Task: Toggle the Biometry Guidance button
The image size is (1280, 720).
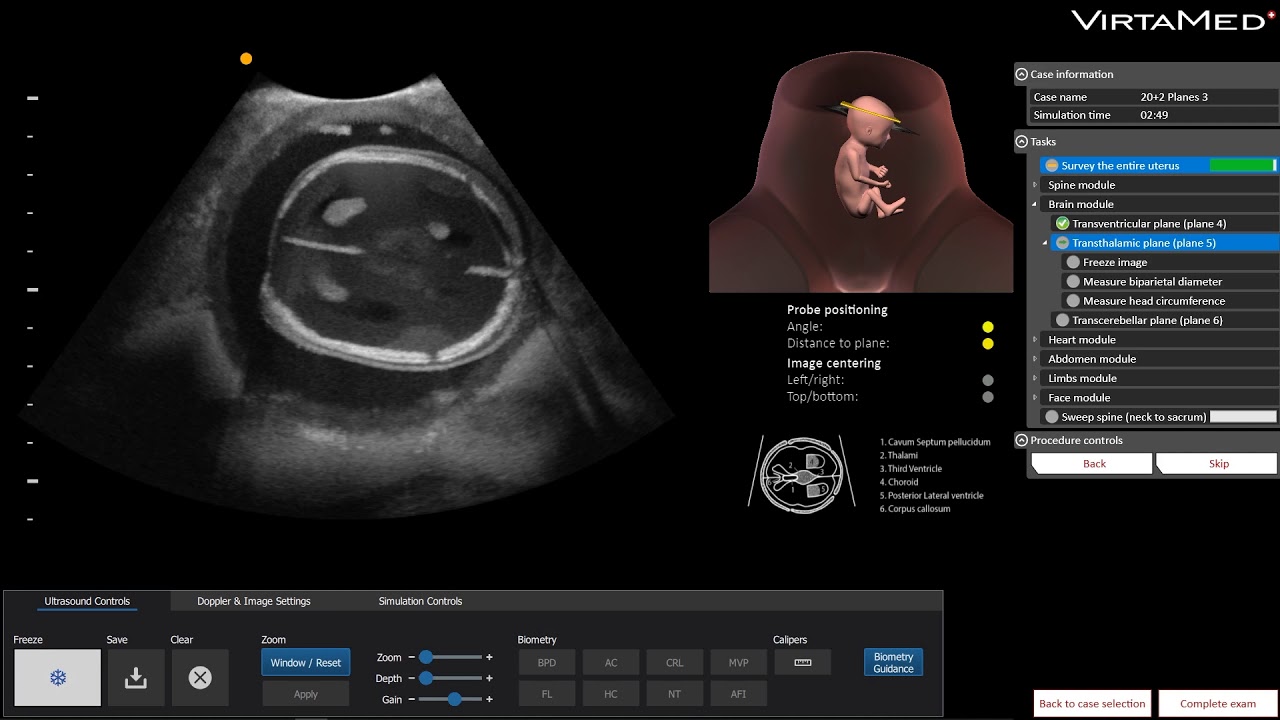Action: 892,662
